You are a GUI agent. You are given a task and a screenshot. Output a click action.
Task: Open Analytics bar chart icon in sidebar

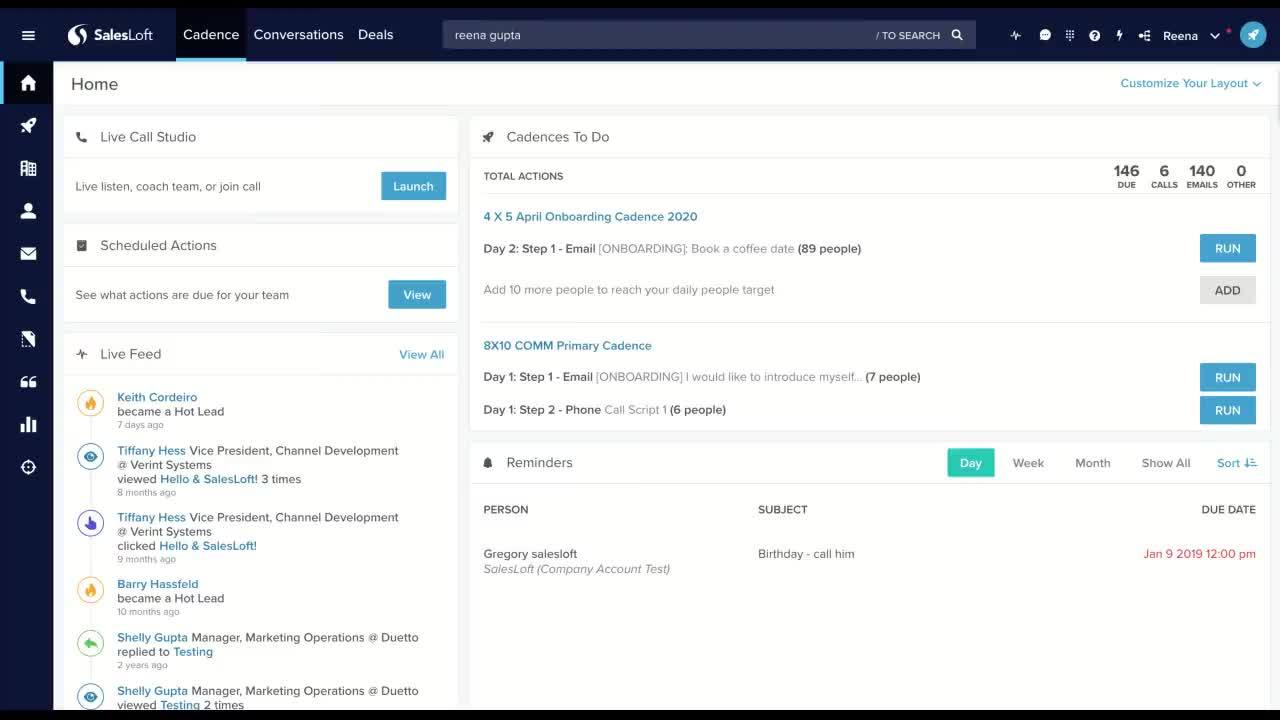point(28,424)
